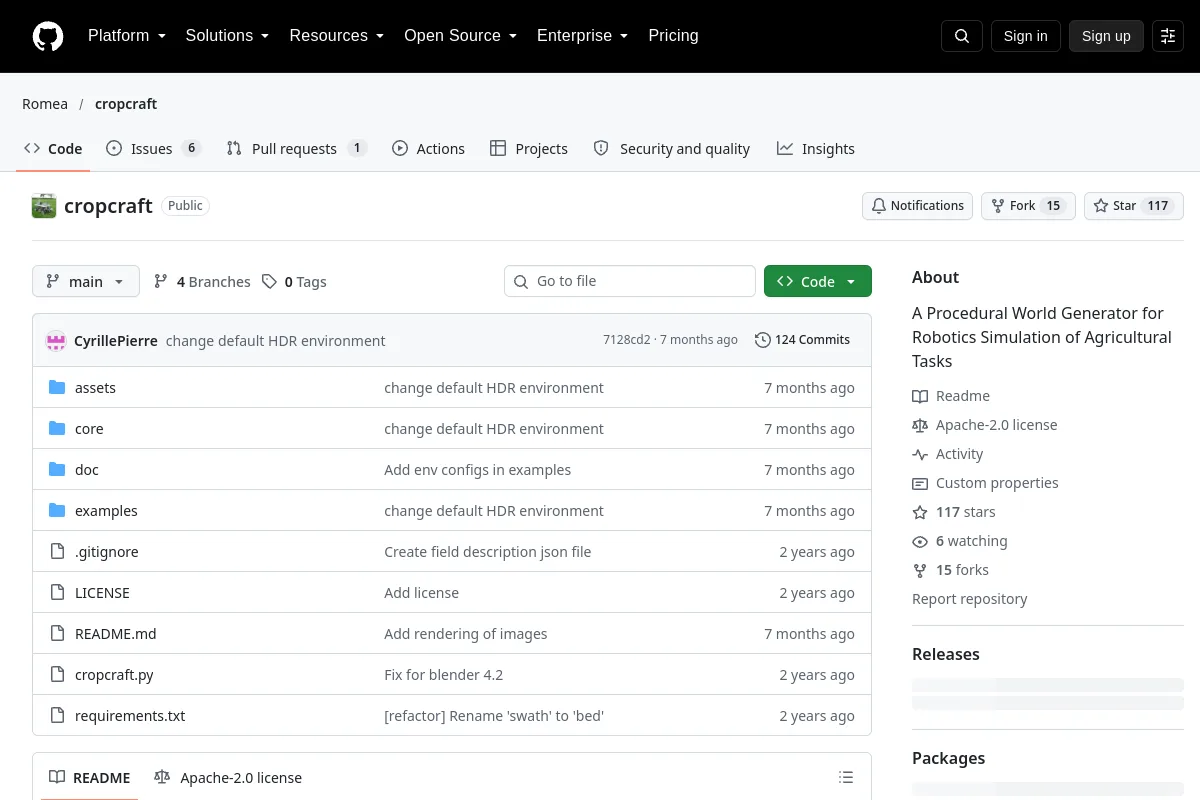Click the Notifications button
This screenshot has width=1200, height=800.
pyautogui.click(x=917, y=206)
